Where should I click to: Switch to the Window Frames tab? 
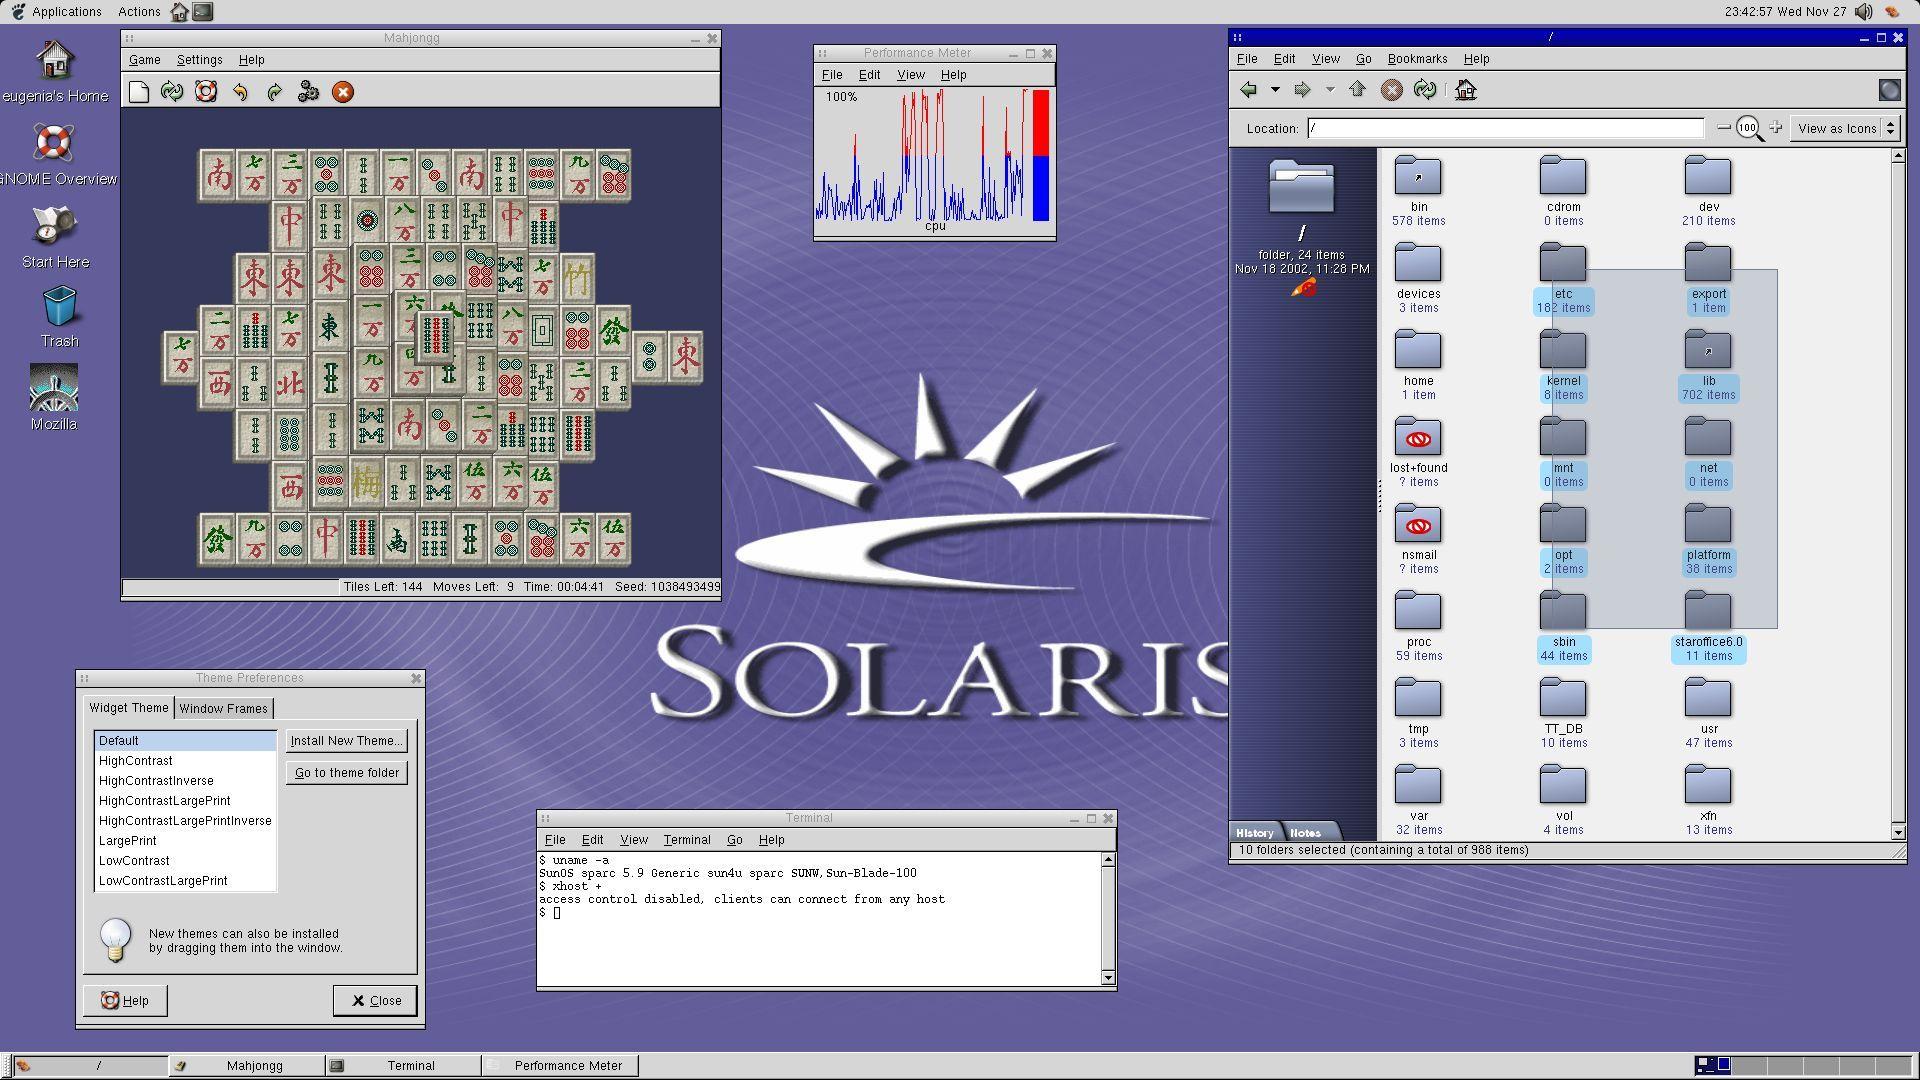click(x=223, y=708)
